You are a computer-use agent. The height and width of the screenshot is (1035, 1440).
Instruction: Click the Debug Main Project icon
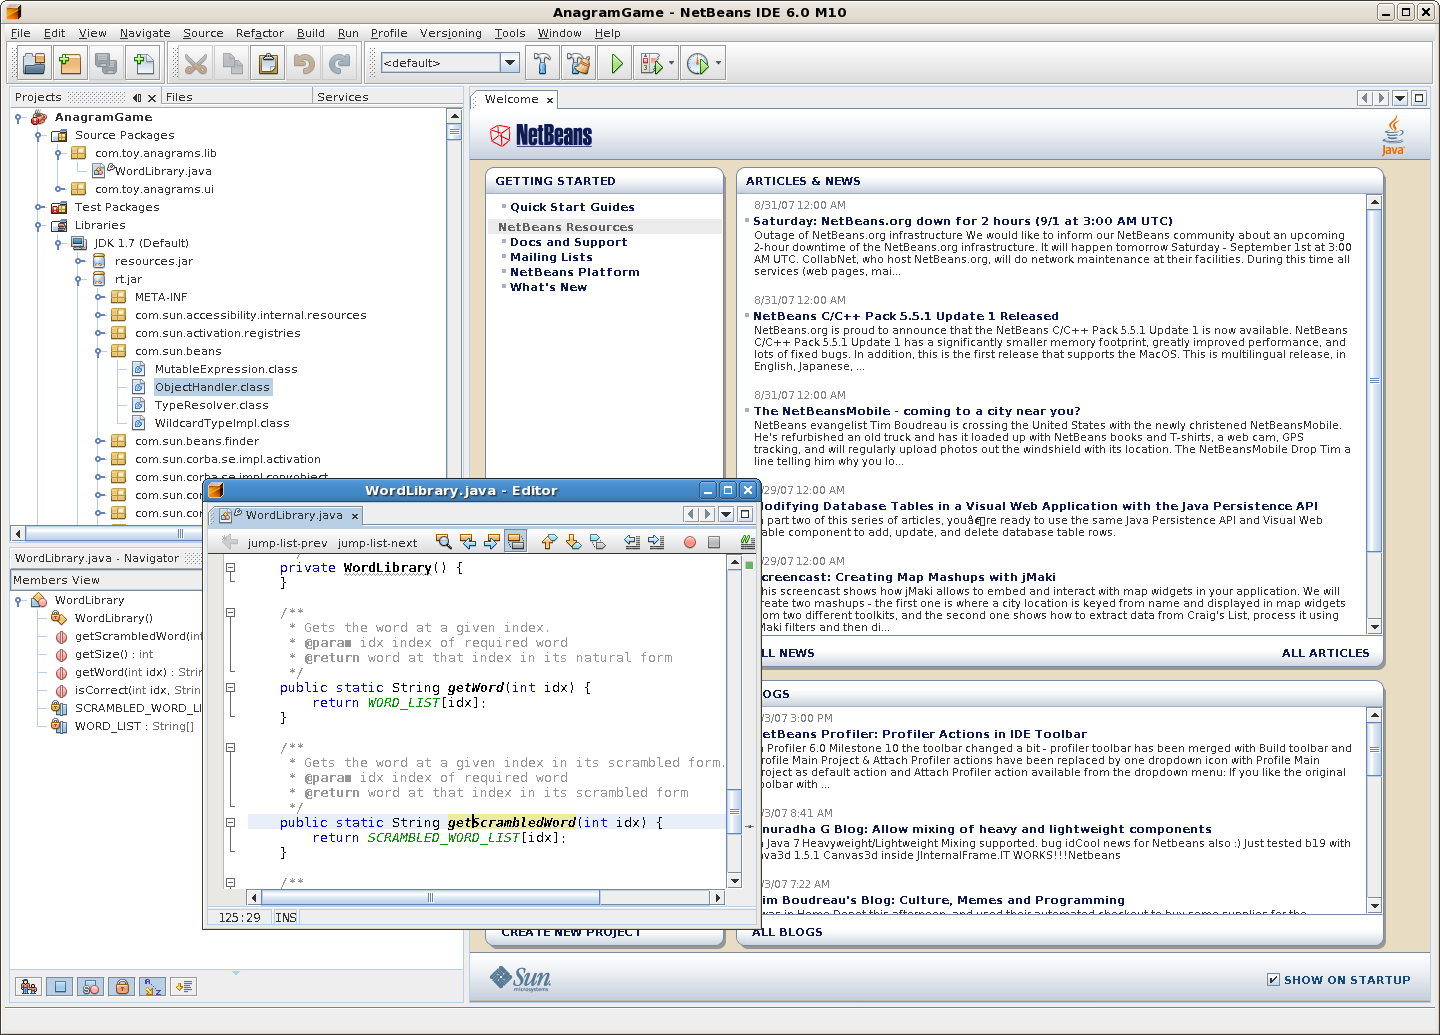click(x=651, y=64)
